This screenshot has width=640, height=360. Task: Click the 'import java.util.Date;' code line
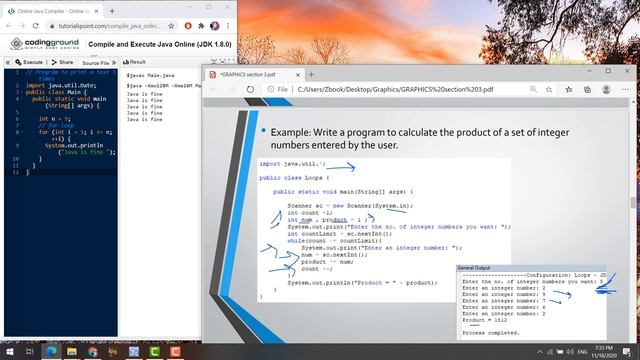pyautogui.click(x=61, y=85)
